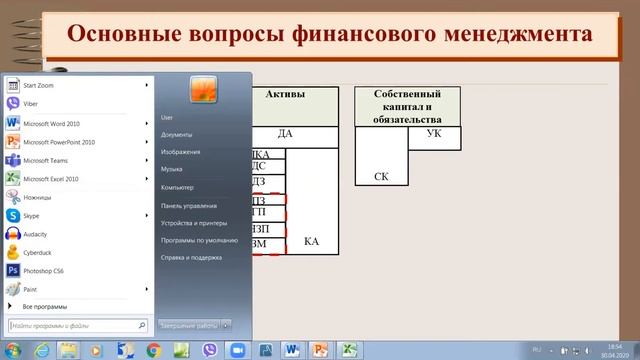Viewport: 640px width, 360px height.
Task: Click the СК cell on the slide
Action: [x=381, y=156]
